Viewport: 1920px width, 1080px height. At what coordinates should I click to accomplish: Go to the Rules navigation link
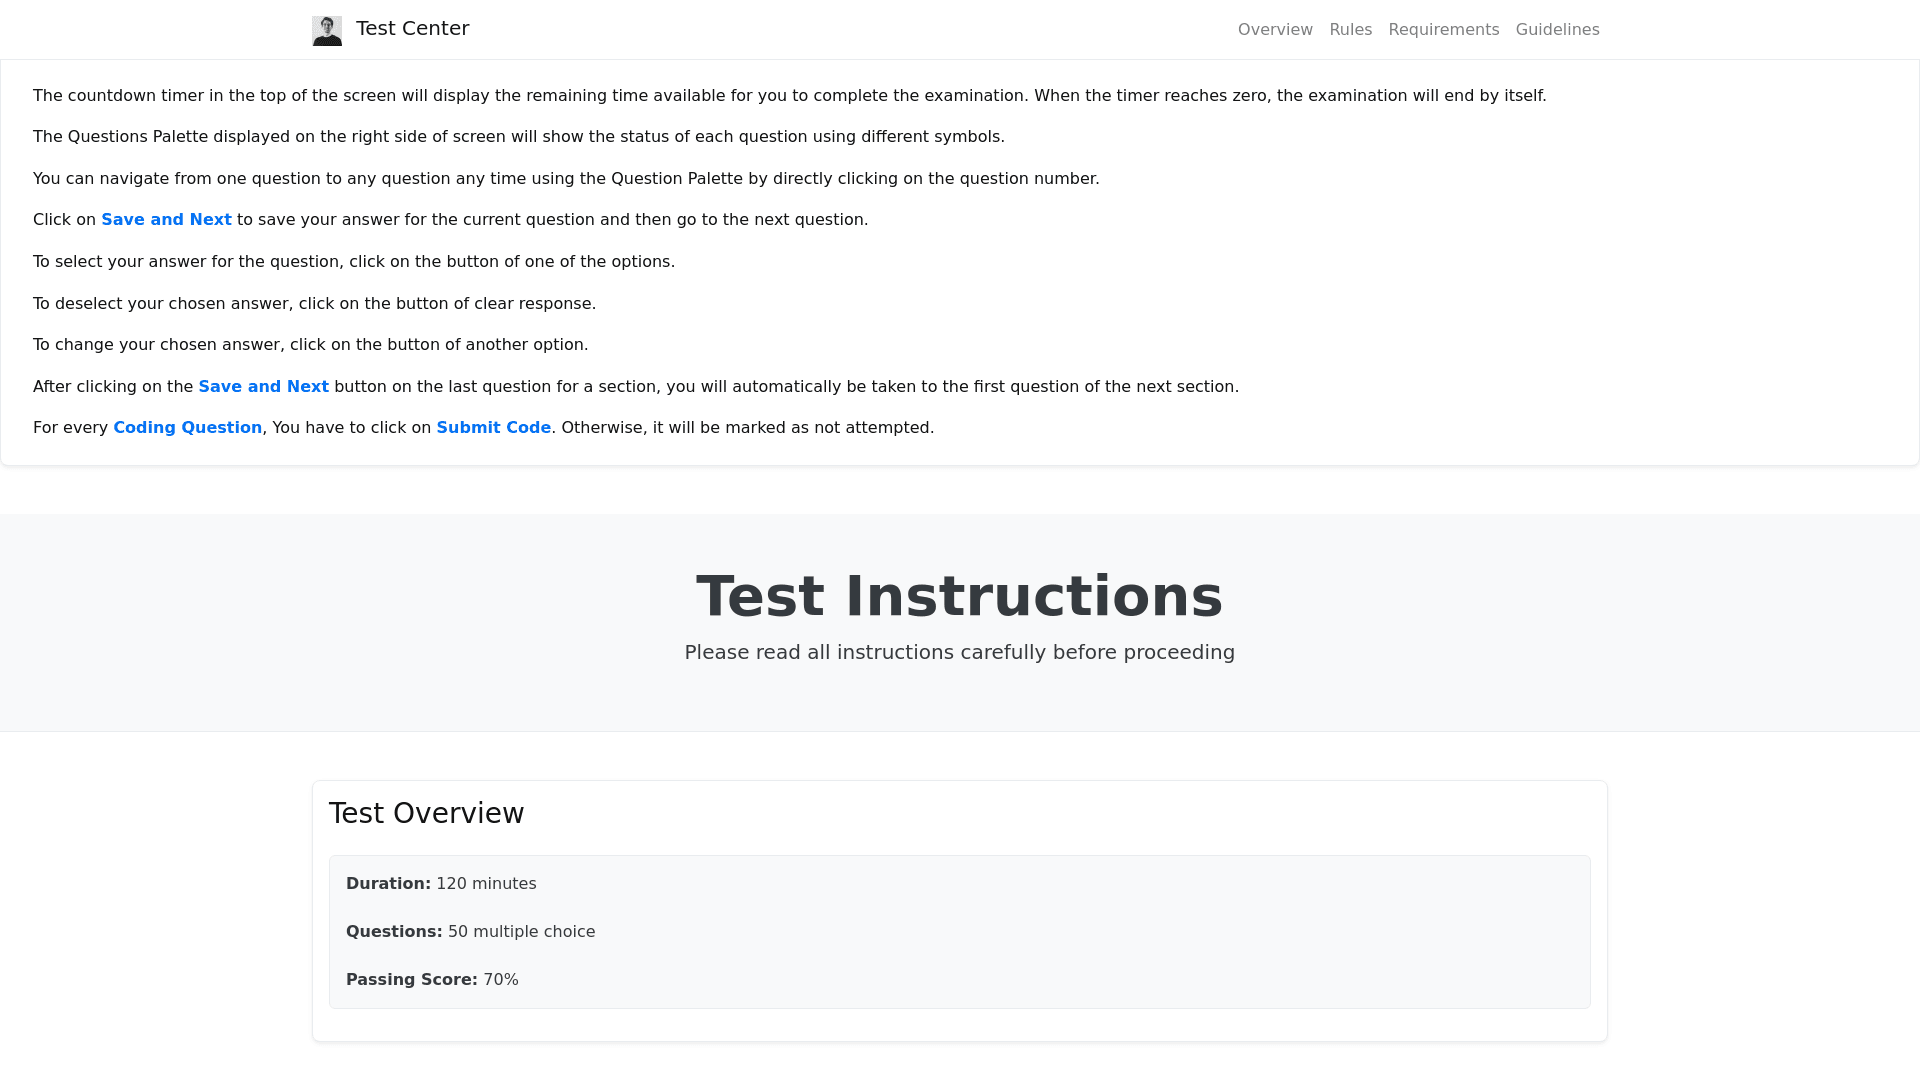click(x=1350, y=30)
